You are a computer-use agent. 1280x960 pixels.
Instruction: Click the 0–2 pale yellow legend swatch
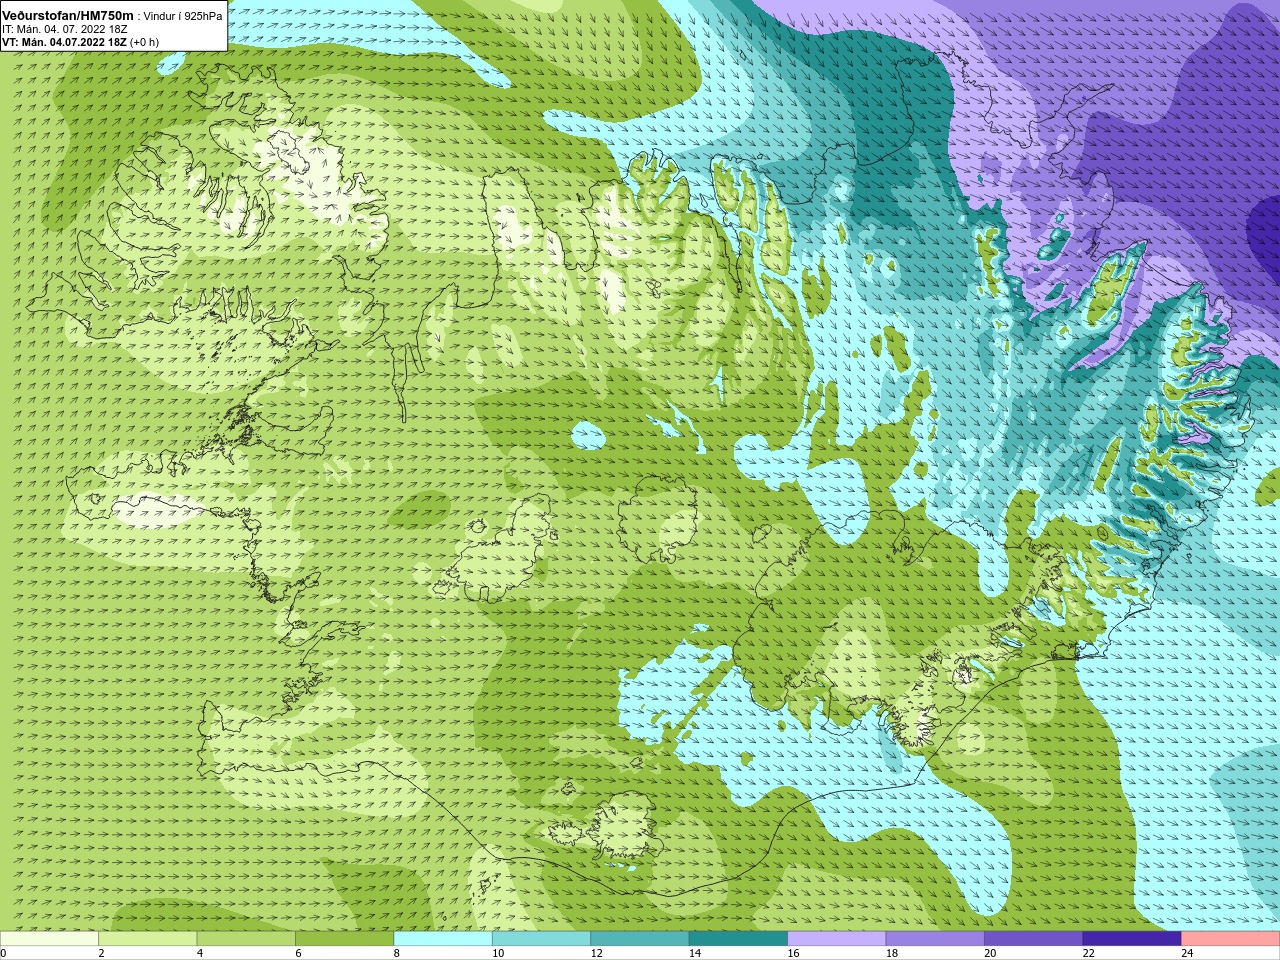tap(49, 939)
